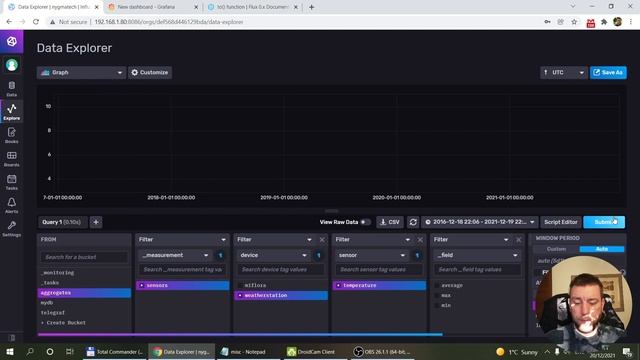Image resolution: width=640 pixels, height=360 pixels.
Task: Go to Explore in sidebar
Action: click(11, 112)
